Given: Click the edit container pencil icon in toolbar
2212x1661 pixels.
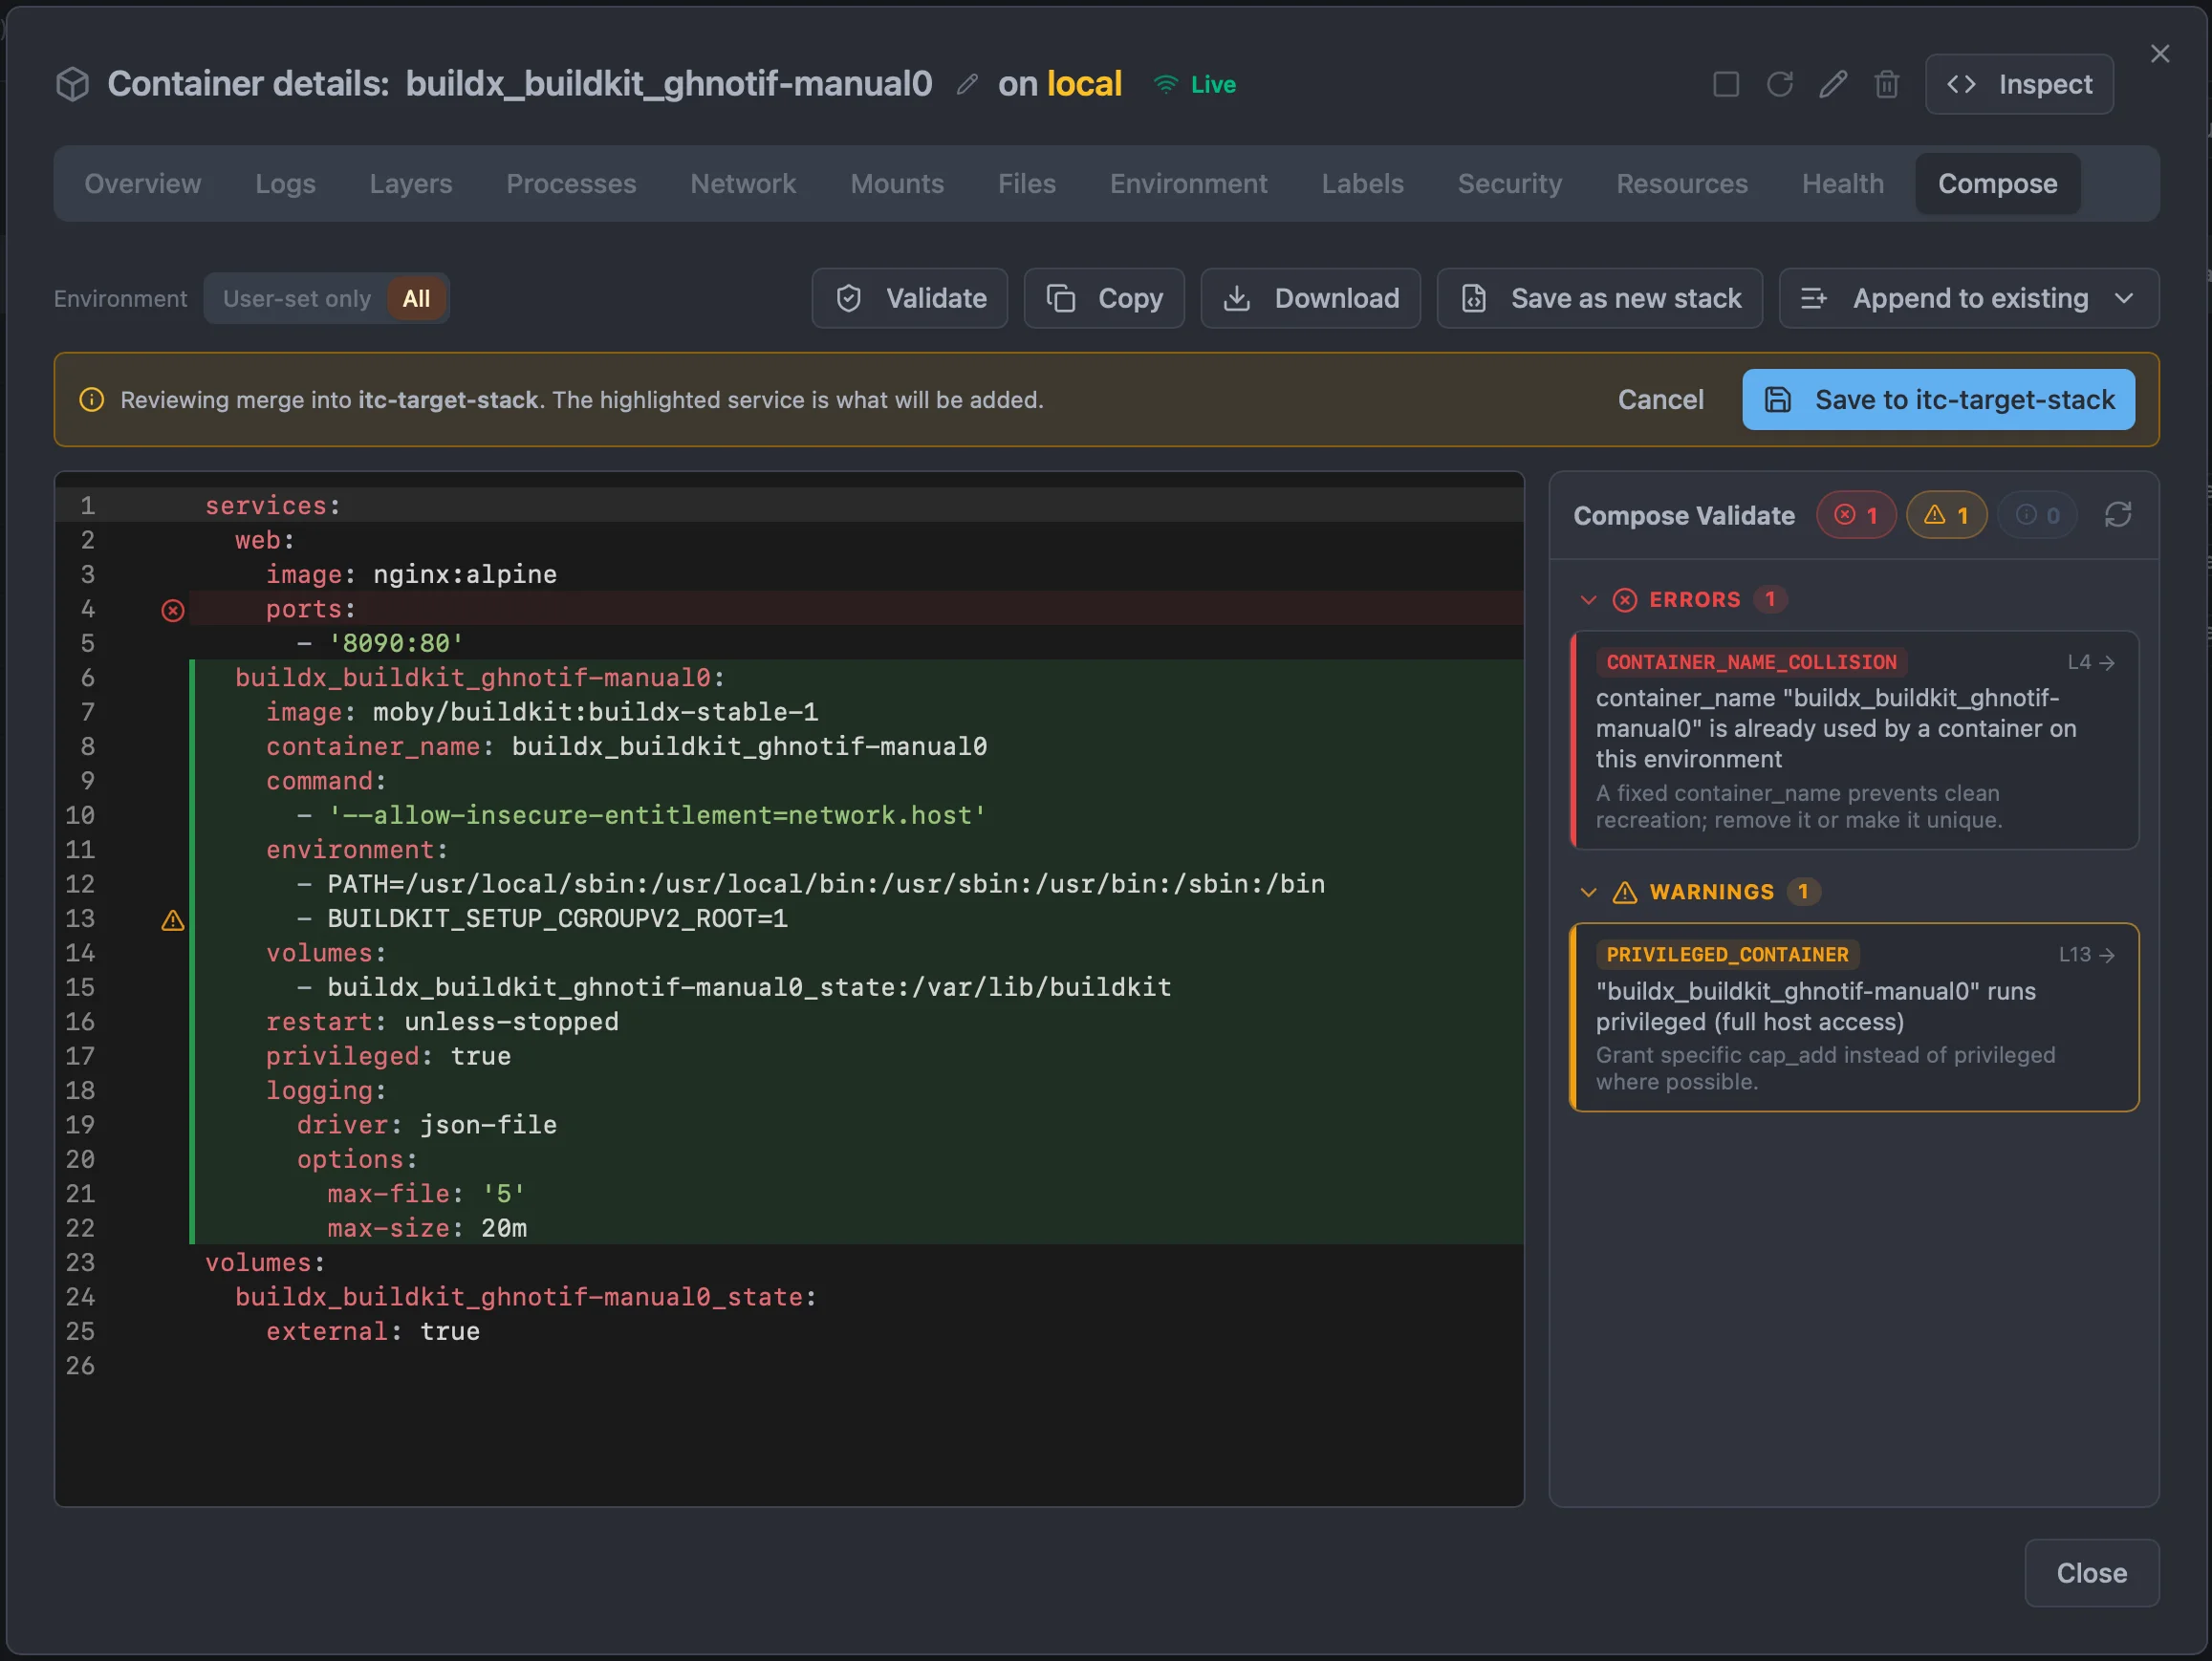Looking at the screenshot, I should click(x=1833, y=84).
